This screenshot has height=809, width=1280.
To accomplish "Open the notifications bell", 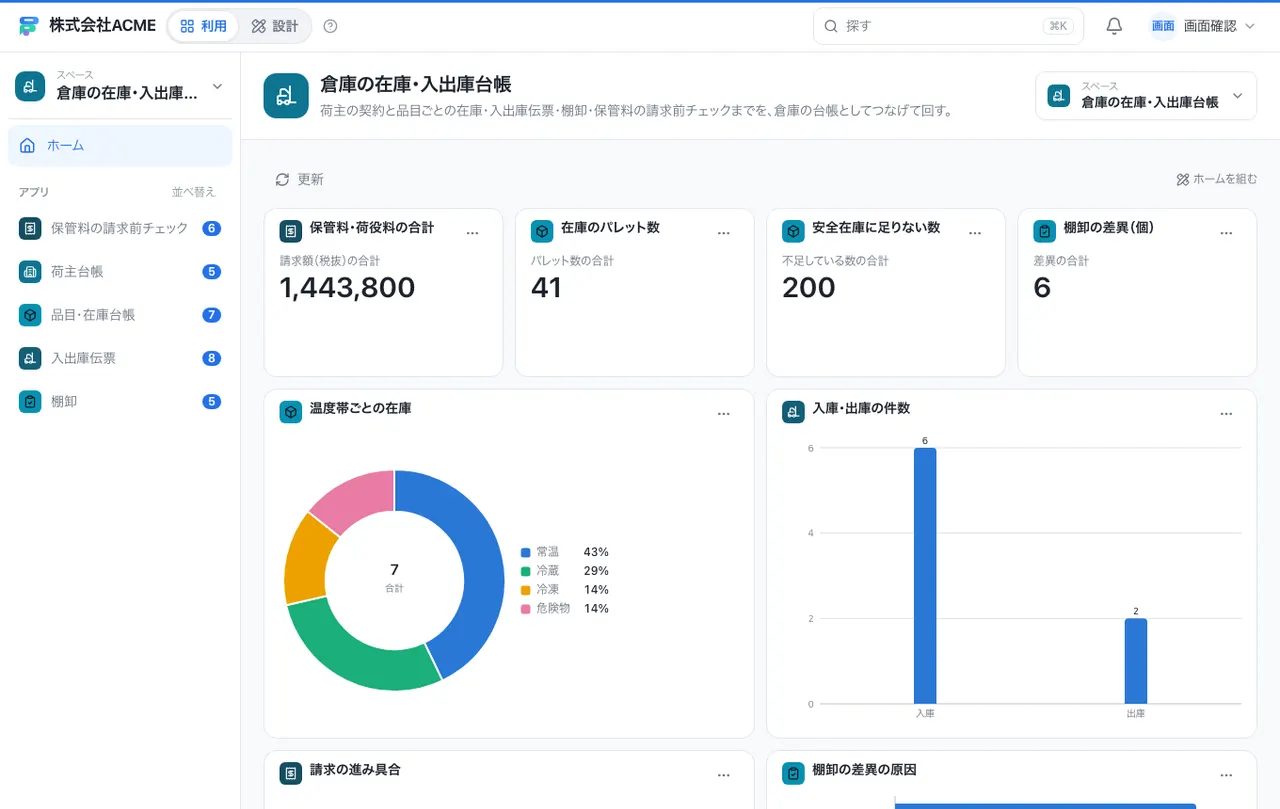I will coord(1114,26).
